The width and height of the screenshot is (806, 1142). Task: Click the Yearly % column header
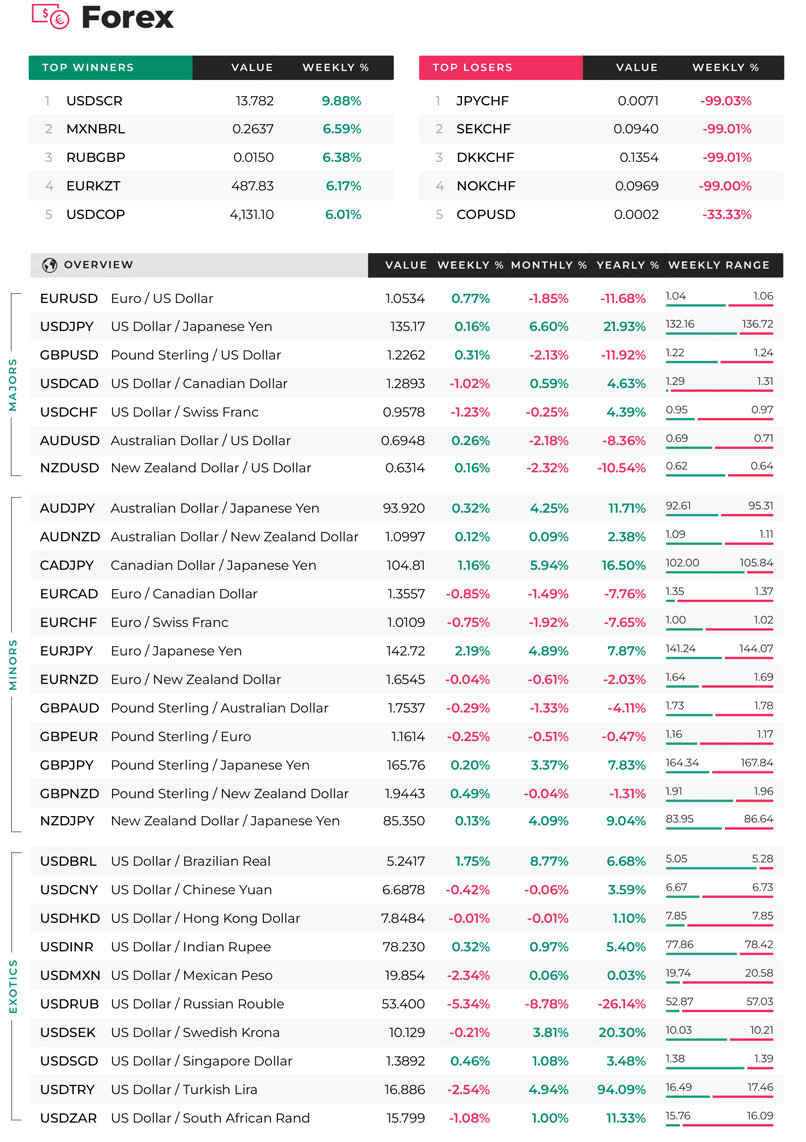(x=627, y=265)
